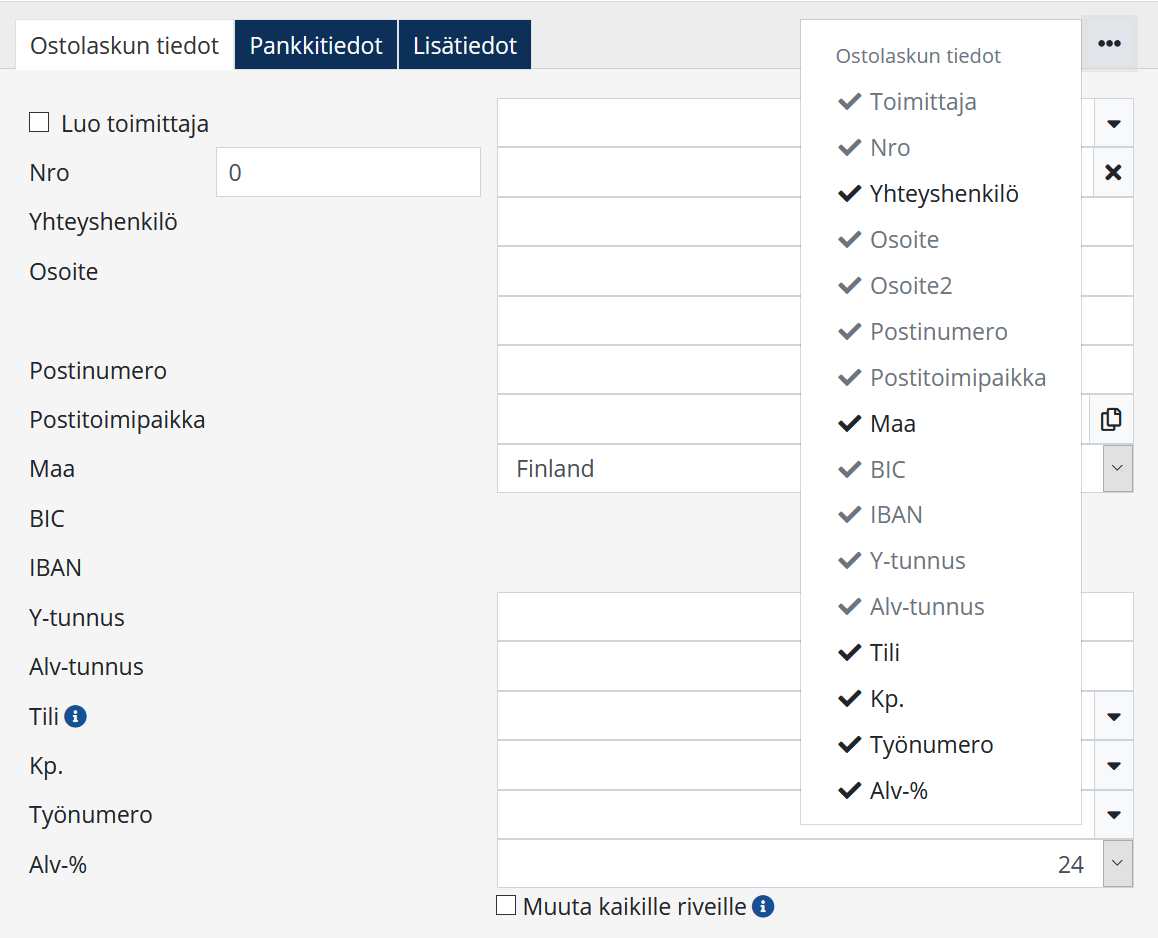
Task: Expand the Tili account dropdown arrow
Action: point(1113,716)
